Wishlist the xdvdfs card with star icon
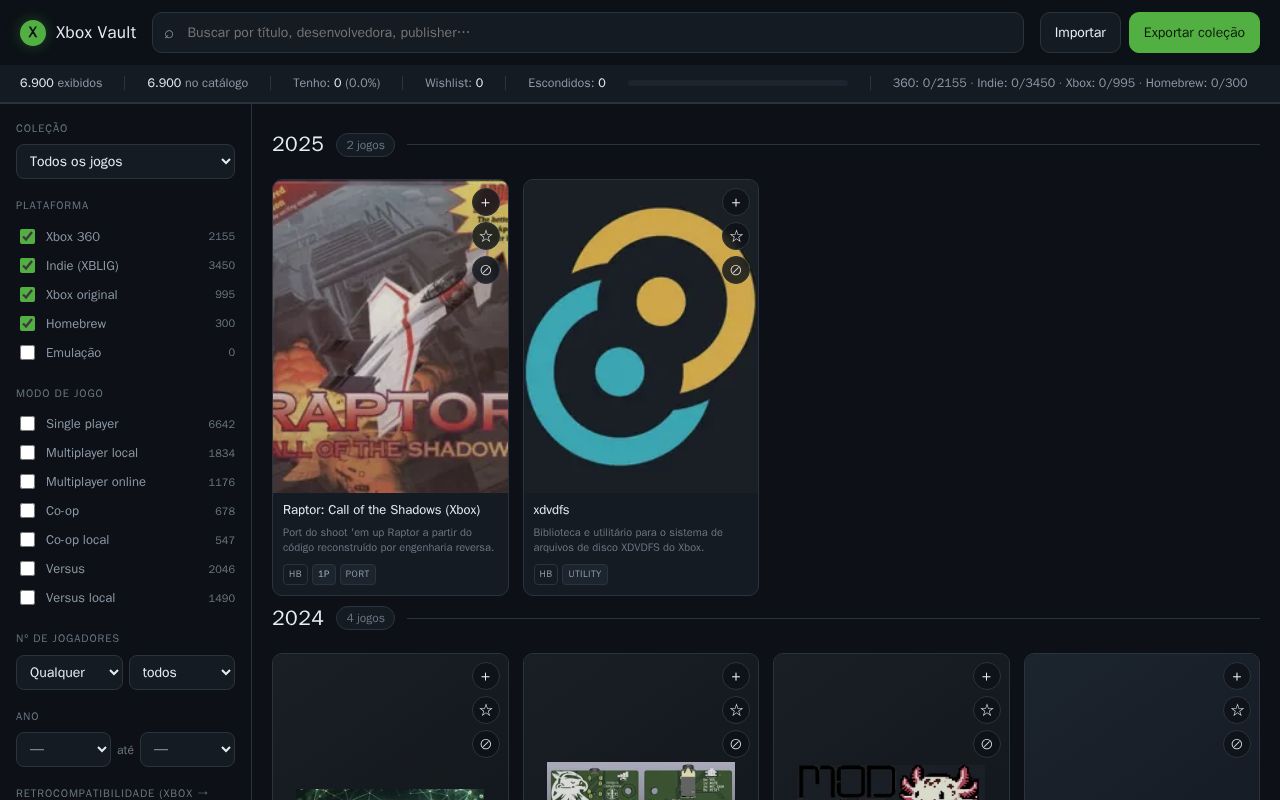The width and height of the screenshot is (1280, 800). pos(736,237)
